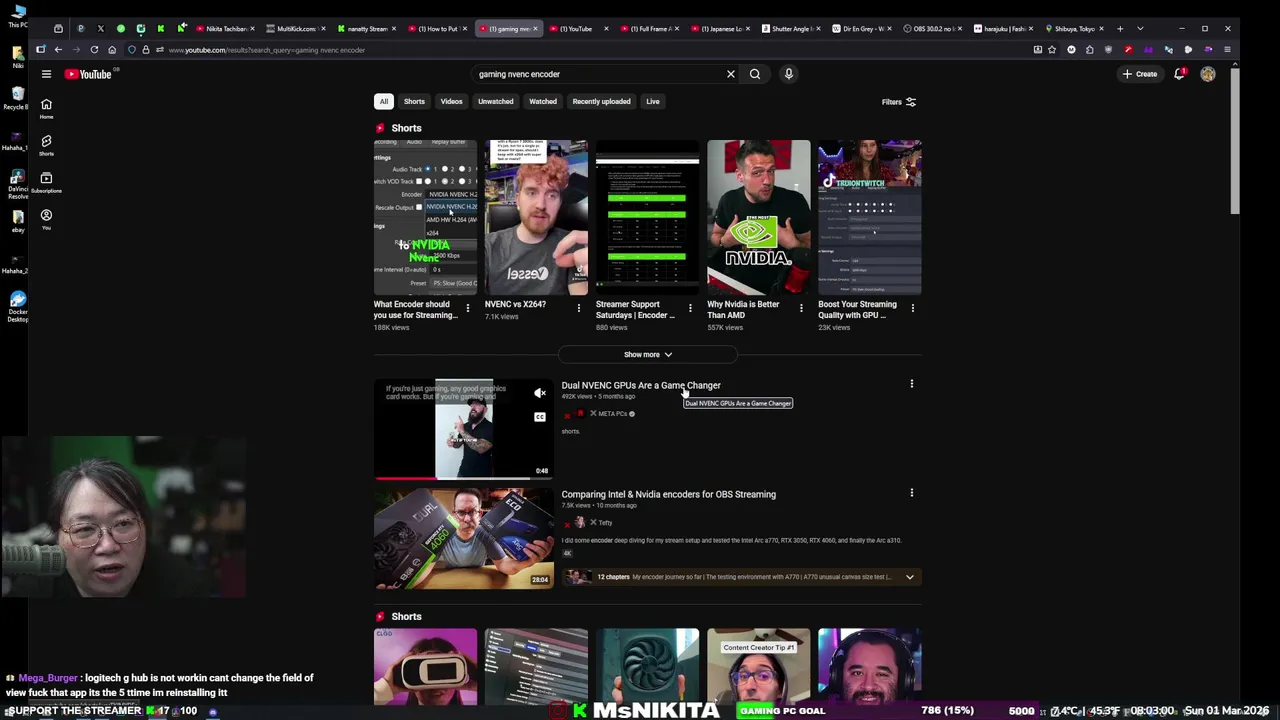Open options menu for Comparing Intel & Nvidia video
1280x720 pixels.
[x=911, y=493]
